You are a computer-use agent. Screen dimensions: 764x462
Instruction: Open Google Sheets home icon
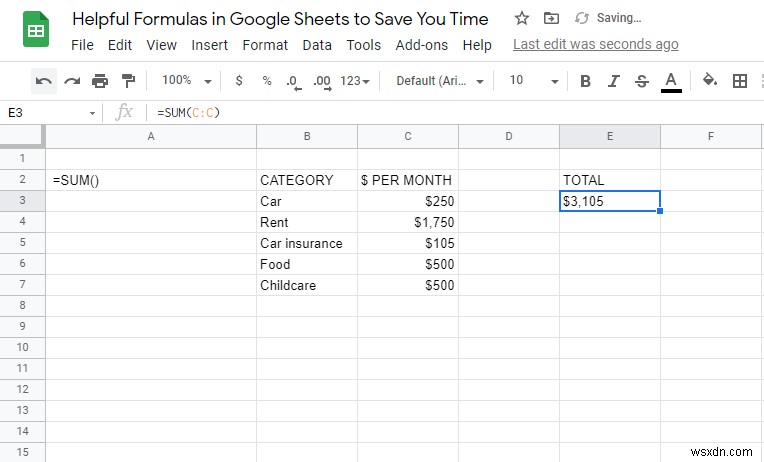[36, 30]
